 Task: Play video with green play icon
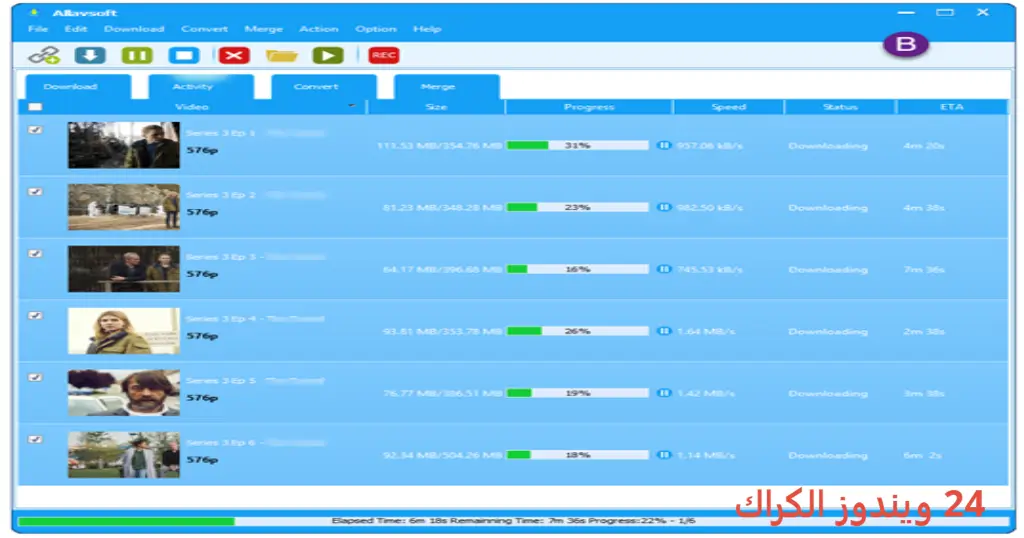(328, 55)
